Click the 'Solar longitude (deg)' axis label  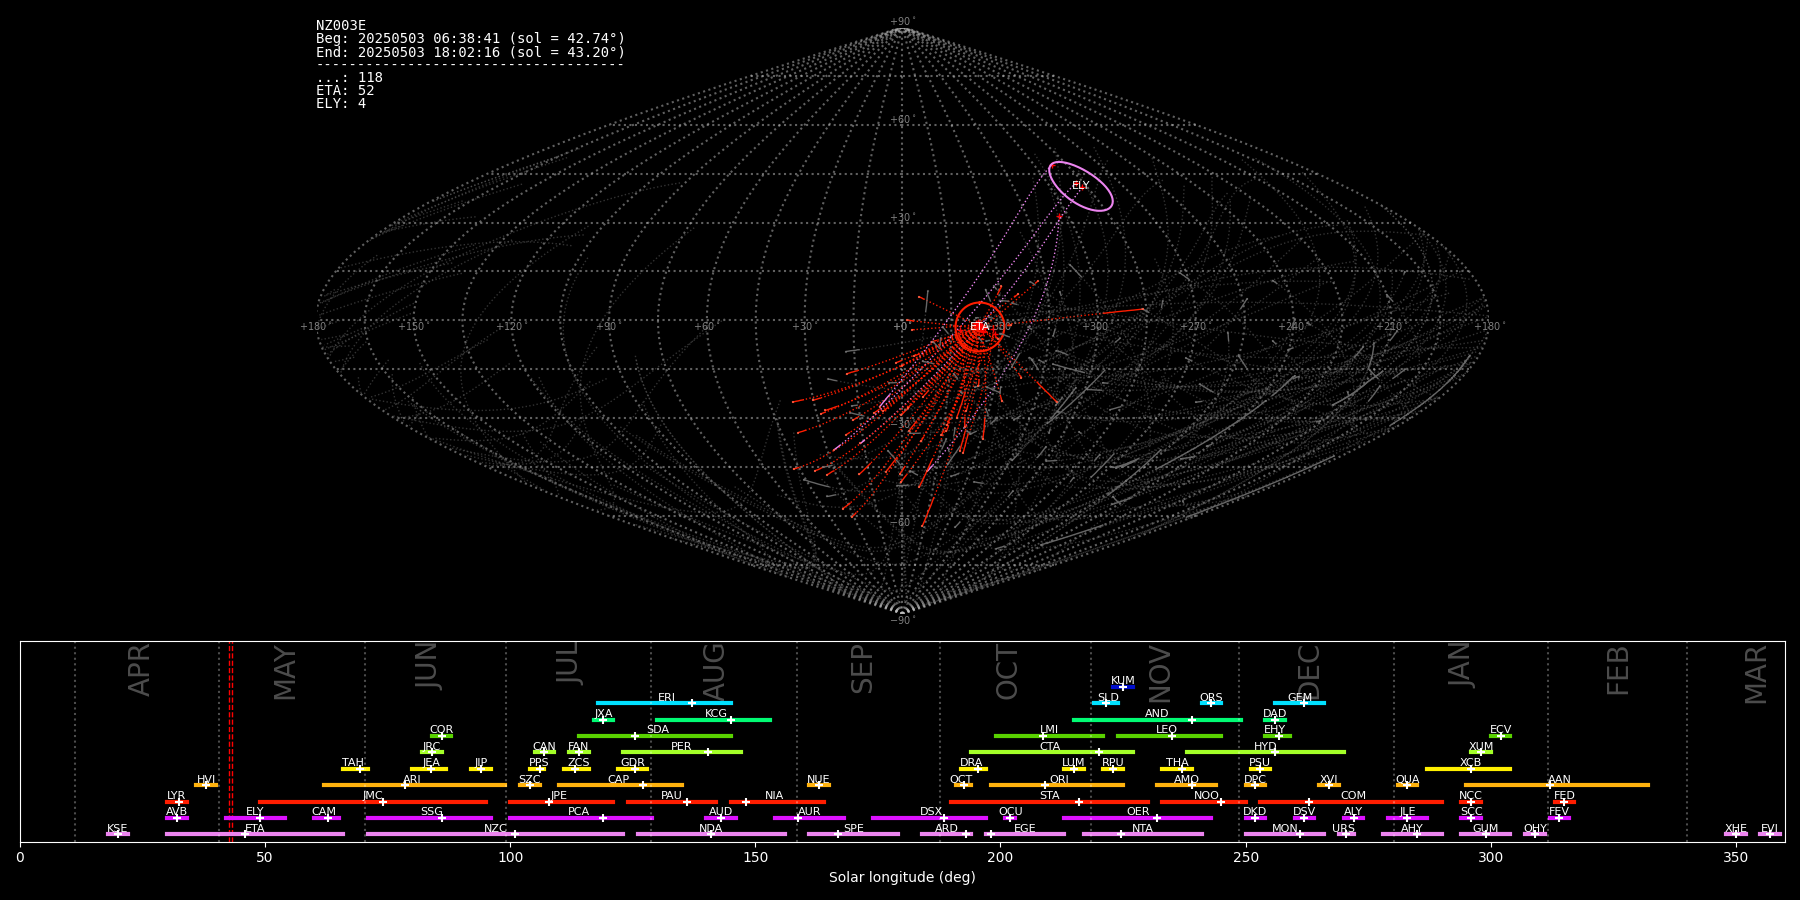point(902,877)
